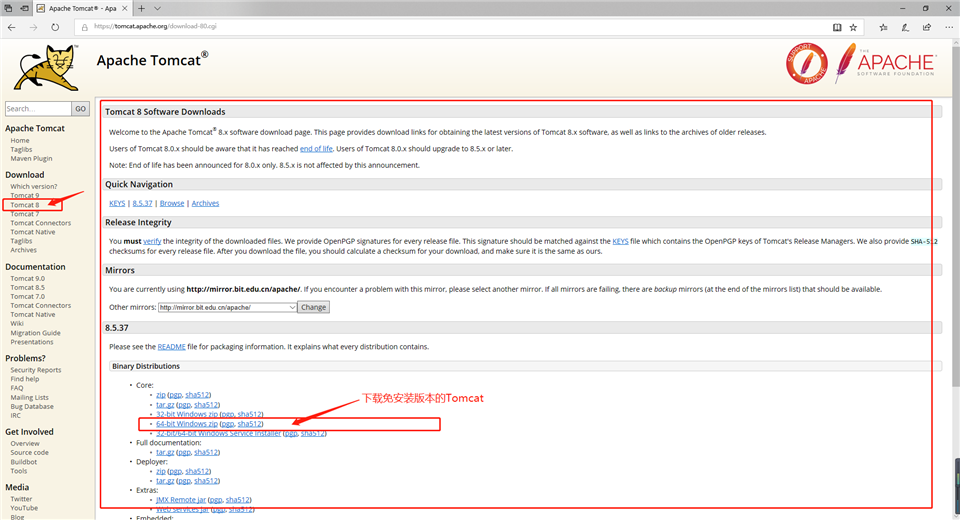Viewport: 960px width, 520px height.
Task: Open the Archives sidebar link
Action: coord(23,250)
